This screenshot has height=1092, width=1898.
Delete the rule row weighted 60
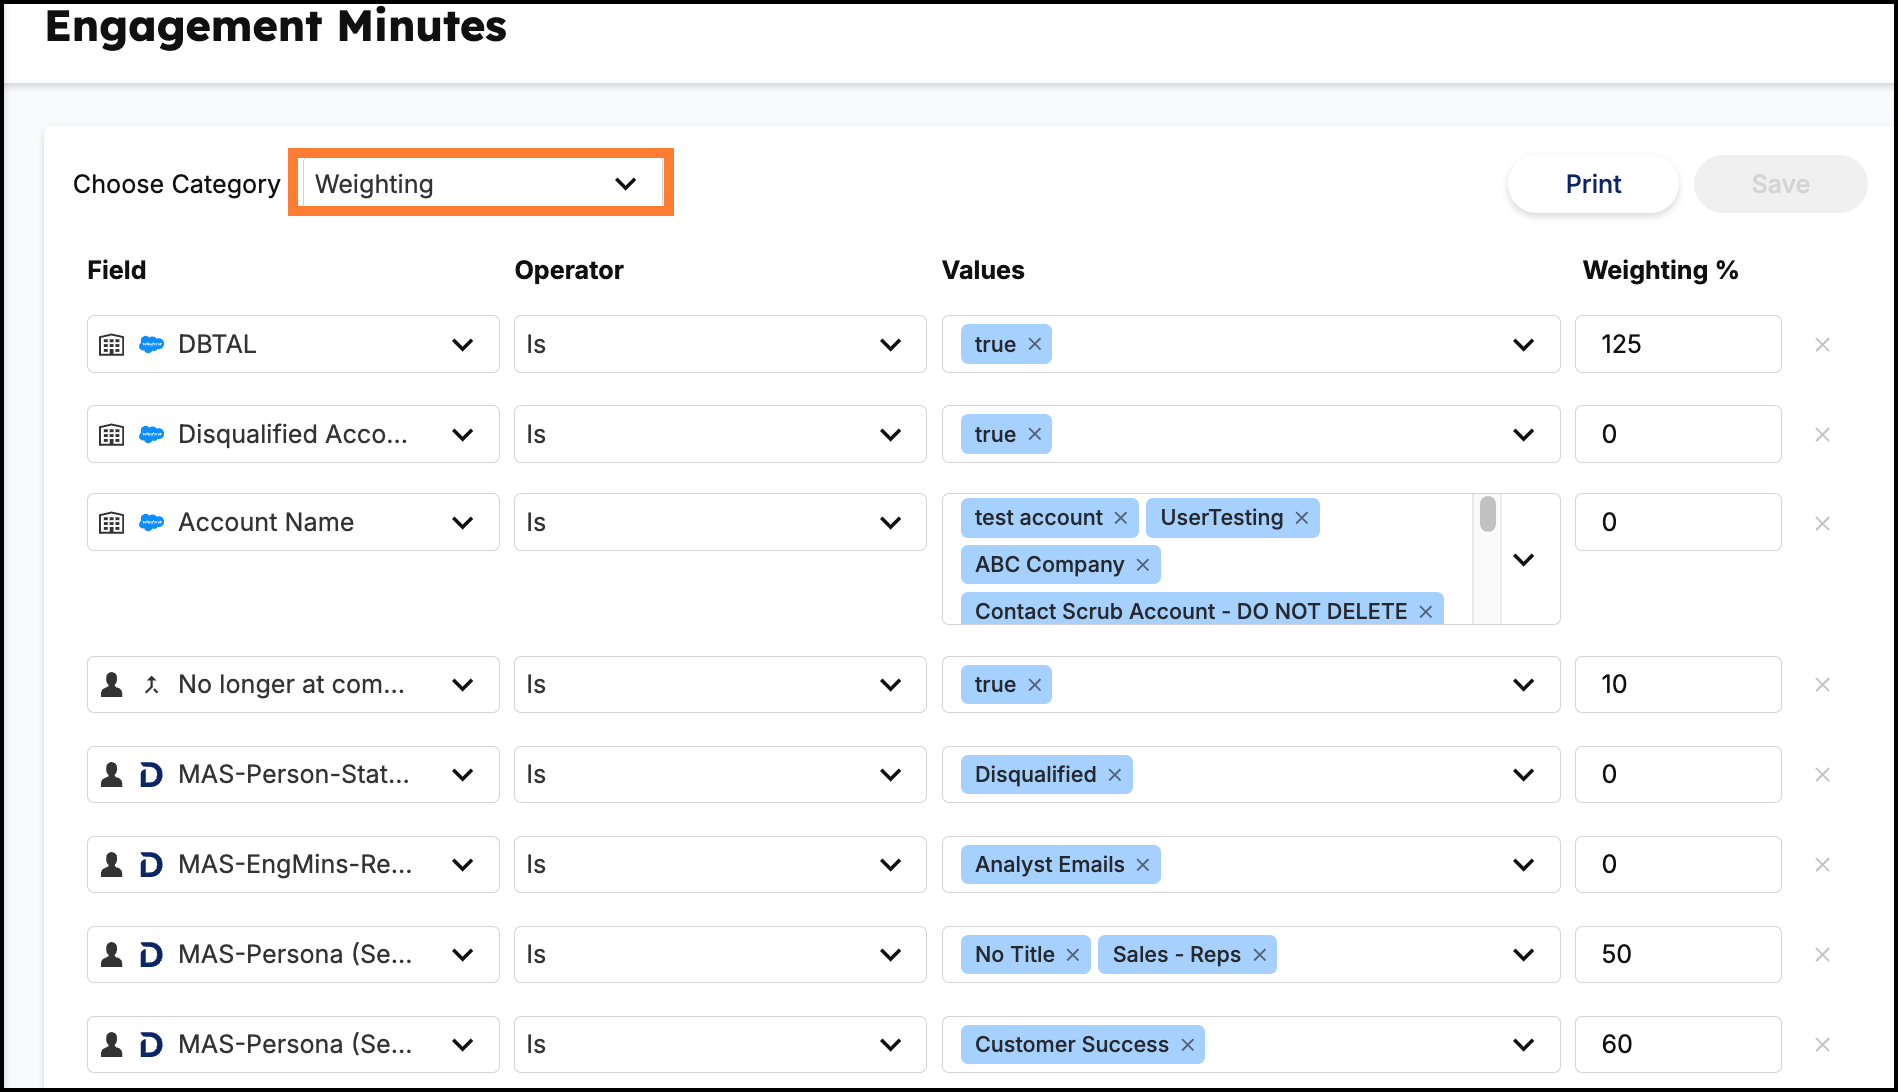pos(1823,1044)
